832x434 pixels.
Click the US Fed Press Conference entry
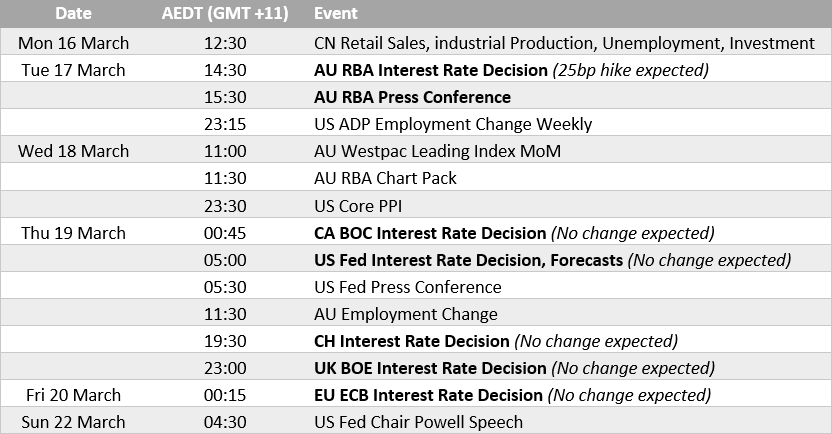(x=408, y=287)
